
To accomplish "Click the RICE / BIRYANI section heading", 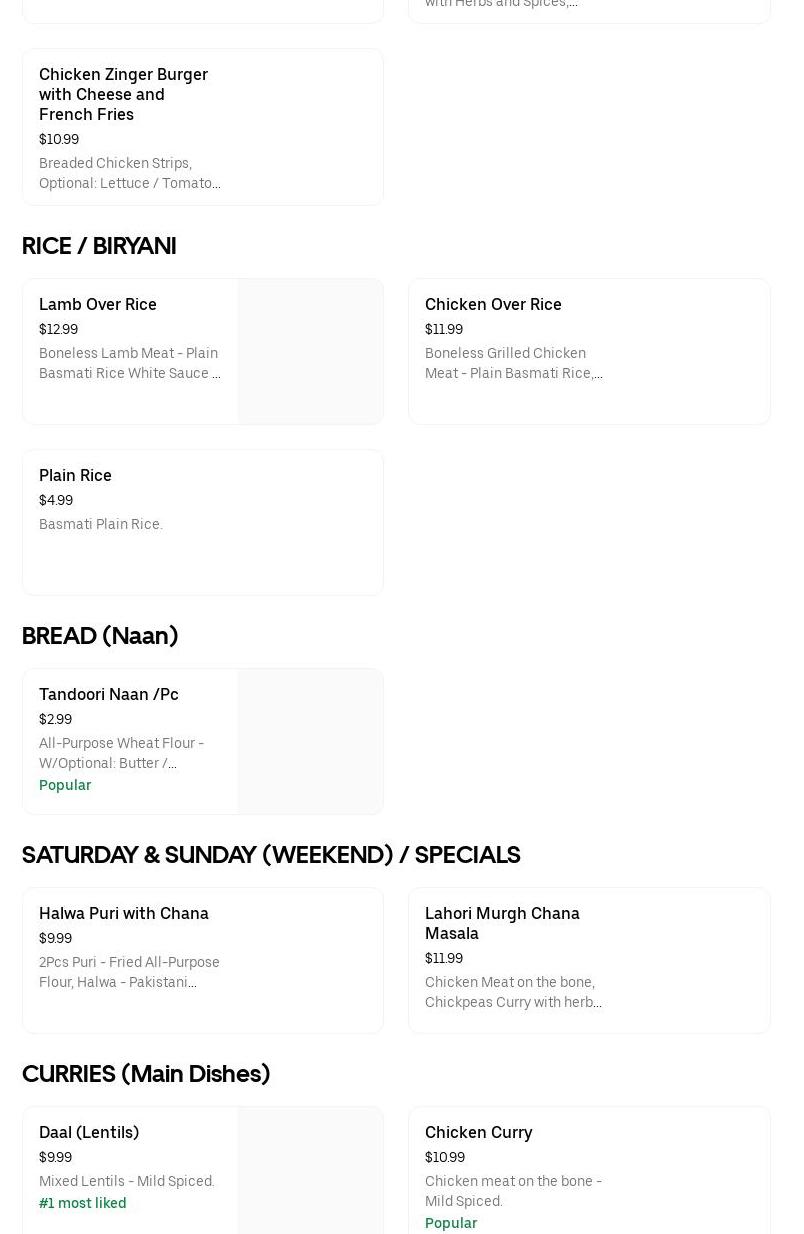I will 98,246.
